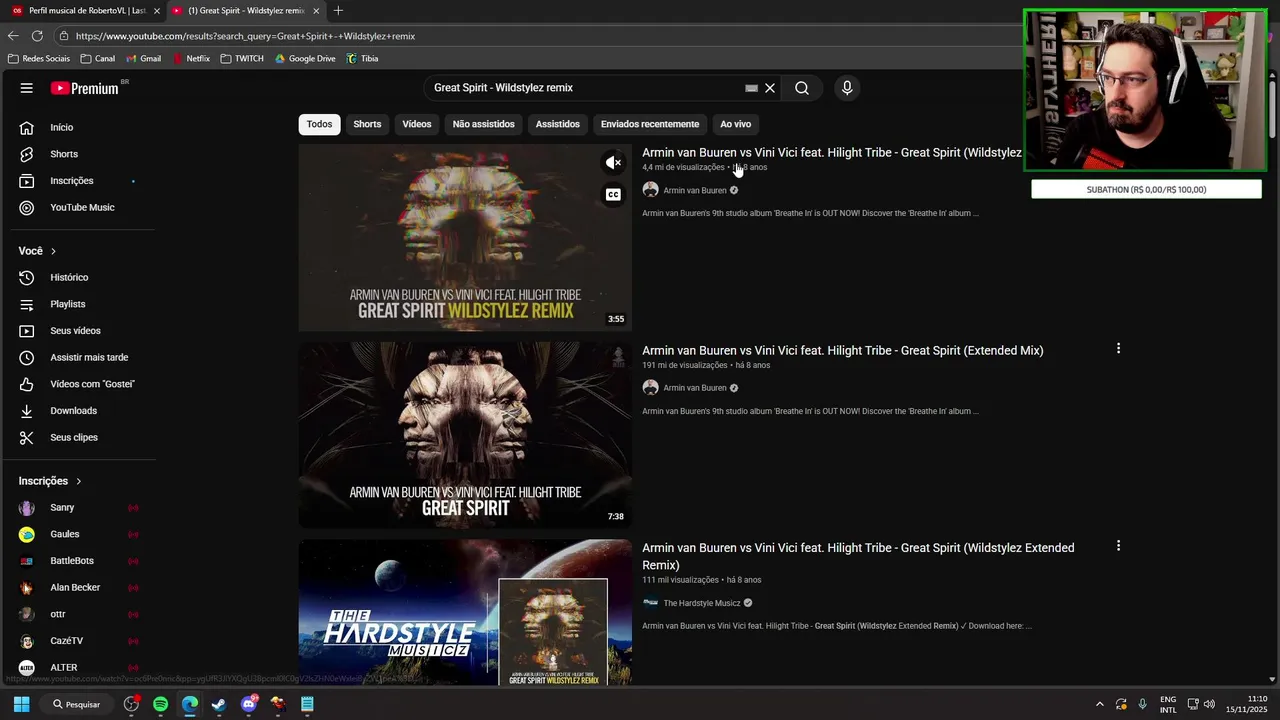Open the Alan Becker subscription channel

(x=75, y=588)
